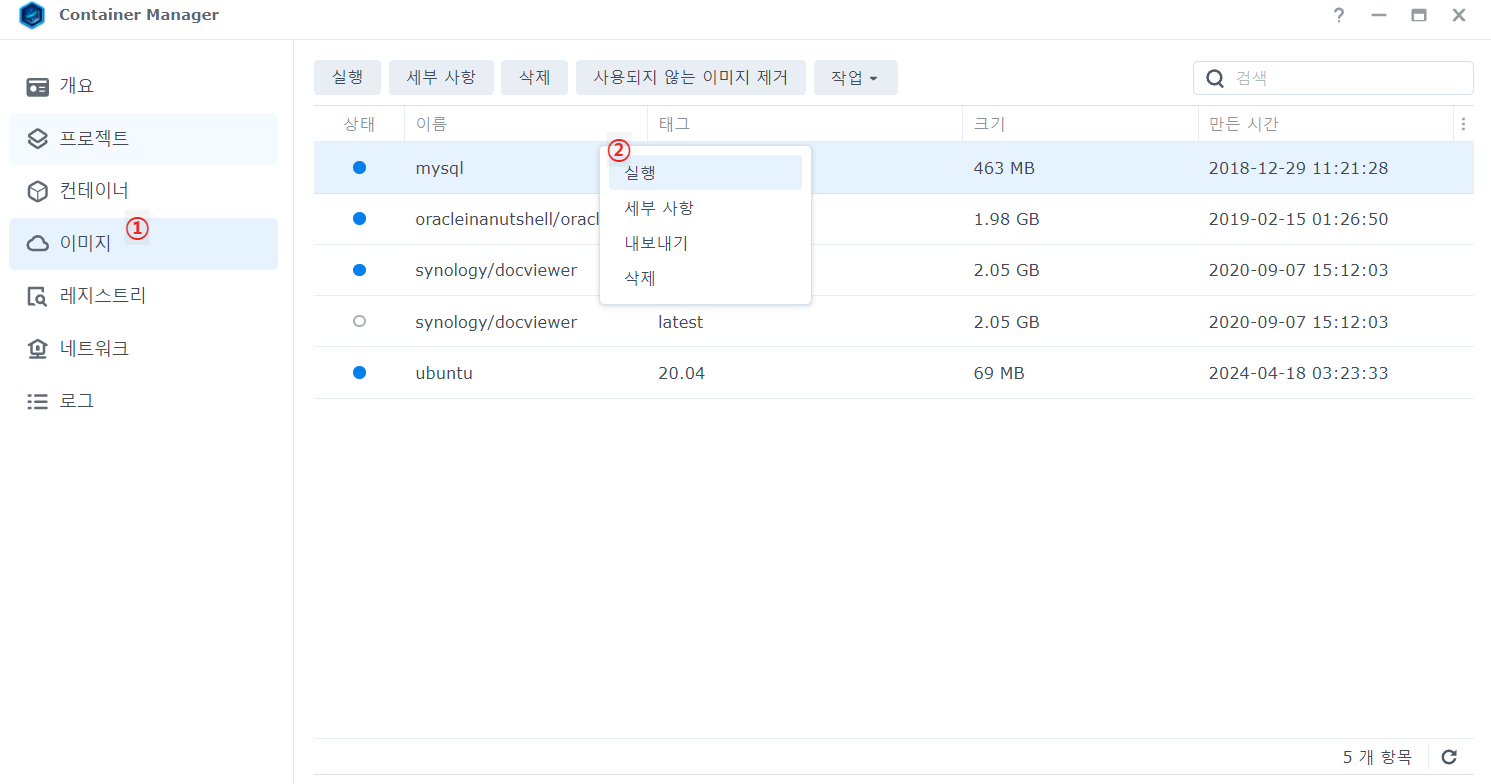Viewport: 1491px width, 784px height.
Task: Click the 프로젝트 layers sidebar icon
Action: [x=38, y=138]
